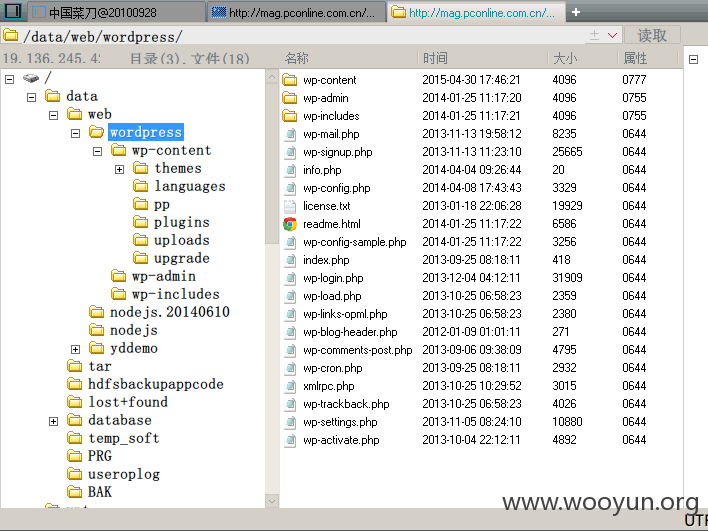
Task: Collapse the wordpress tree node
Action: point(75,133)
